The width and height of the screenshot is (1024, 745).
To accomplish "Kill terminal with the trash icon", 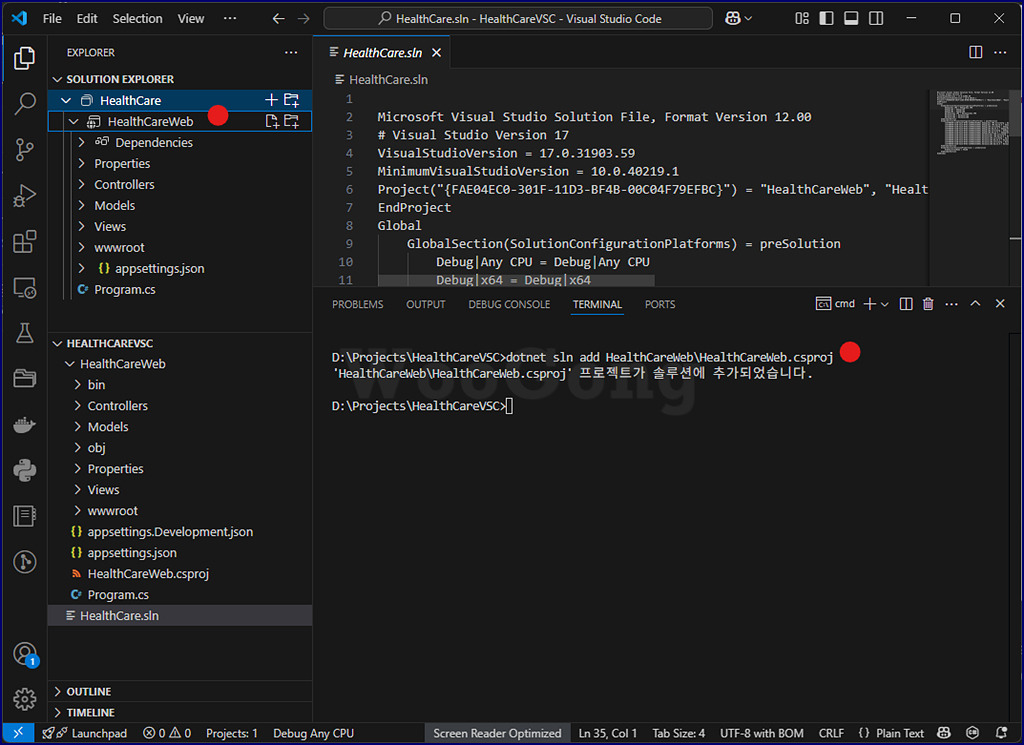I will coord(928,304).
